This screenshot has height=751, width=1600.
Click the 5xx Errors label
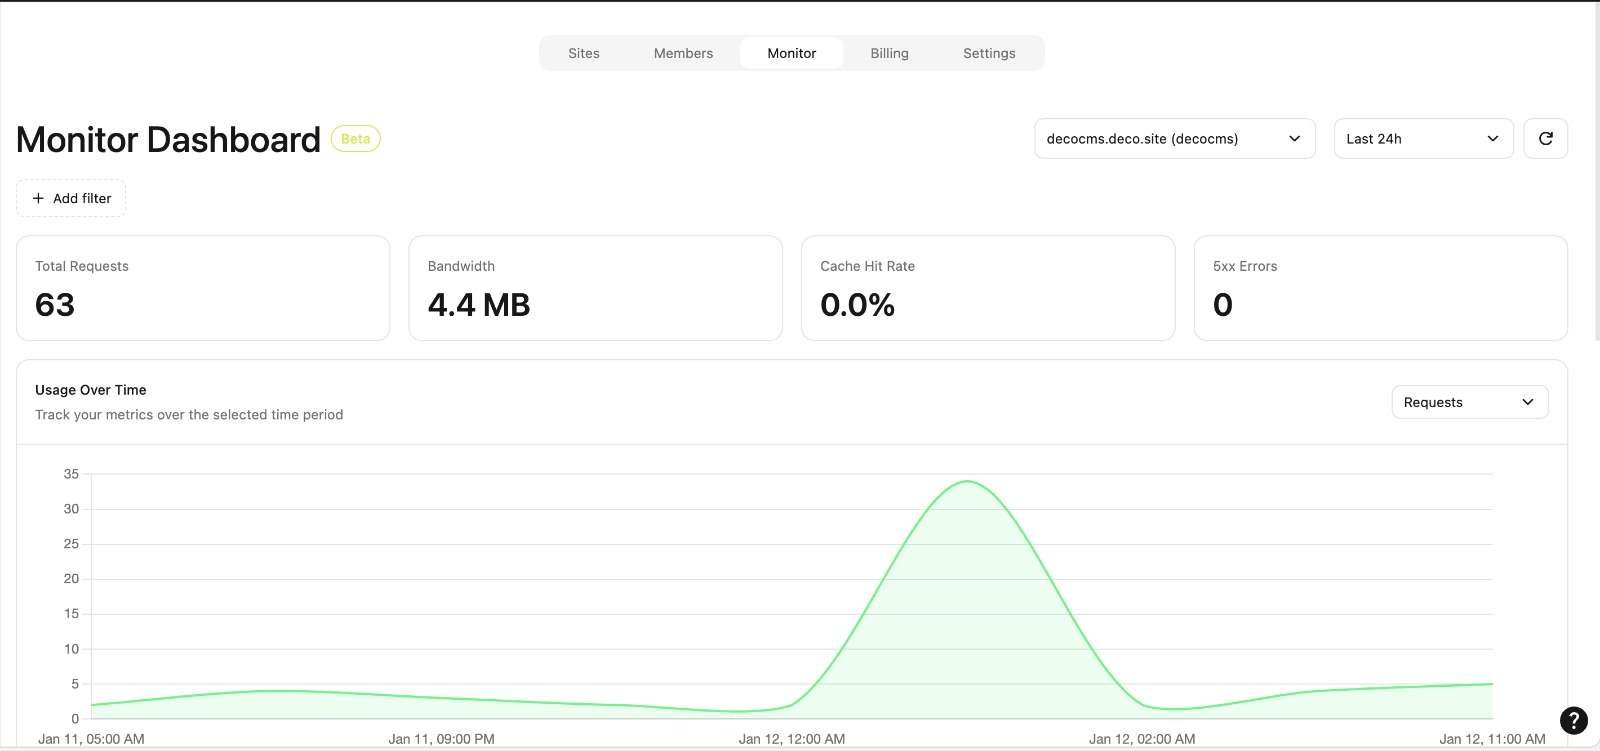coord(1245,266)
